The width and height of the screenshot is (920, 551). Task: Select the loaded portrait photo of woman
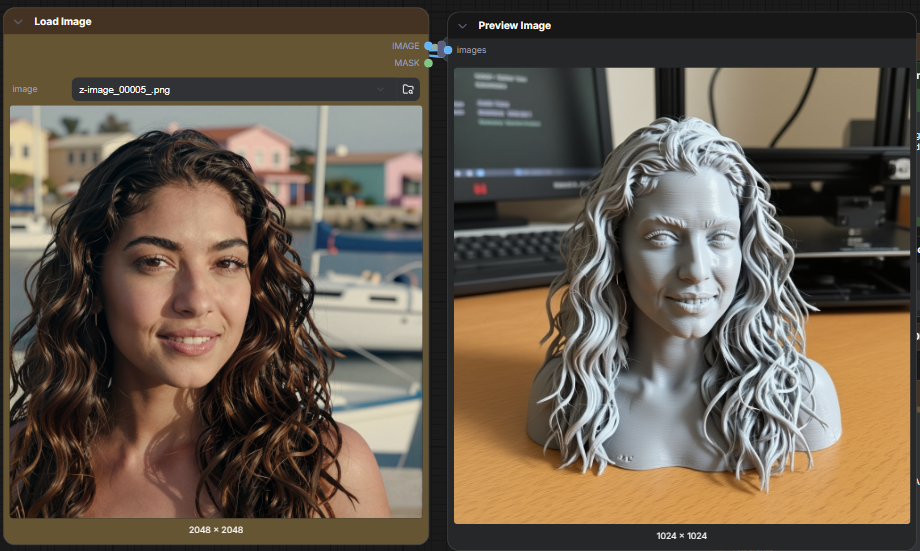pyautogui.click(x=216, y=311)
